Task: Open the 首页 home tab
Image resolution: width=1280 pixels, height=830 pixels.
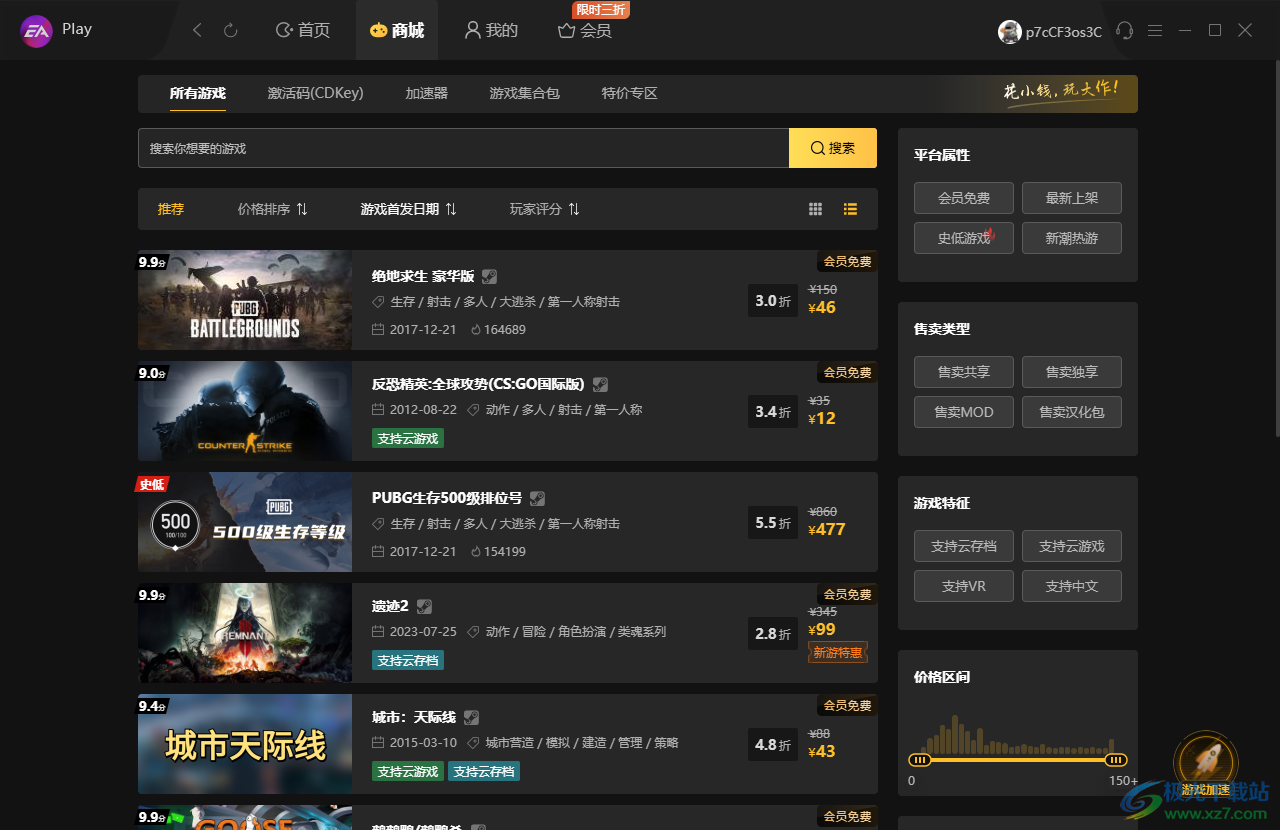Action: (x=303, y=31)
